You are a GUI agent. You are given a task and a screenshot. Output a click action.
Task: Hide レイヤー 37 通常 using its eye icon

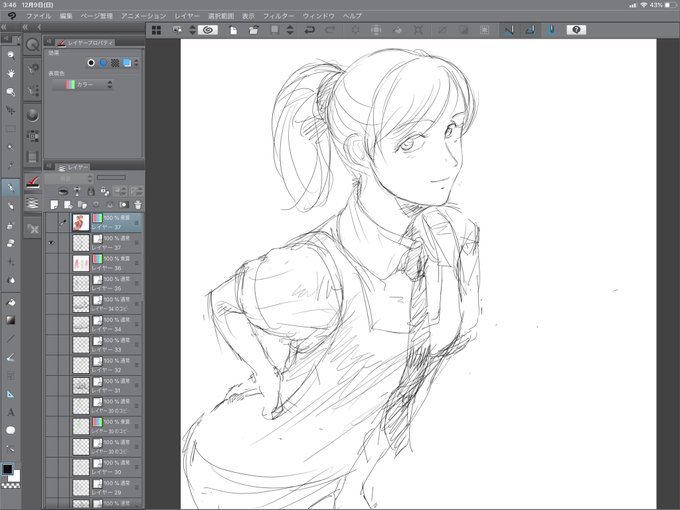click(x=52, y=243)
